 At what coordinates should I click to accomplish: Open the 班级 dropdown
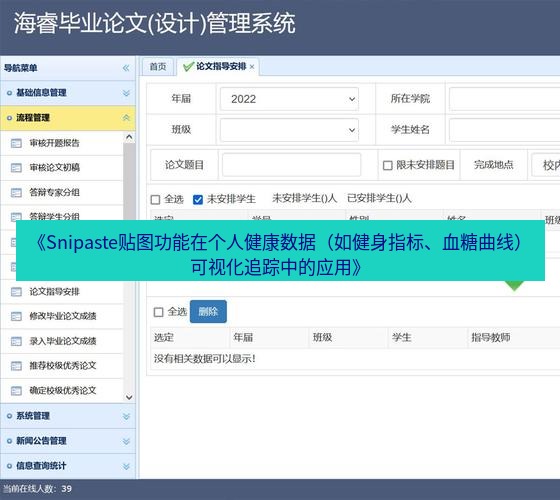pyautogui.click(x=289, y=130)
